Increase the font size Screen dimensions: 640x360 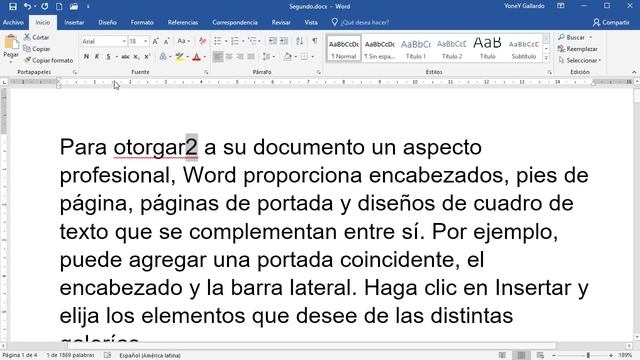click(155, 41)
